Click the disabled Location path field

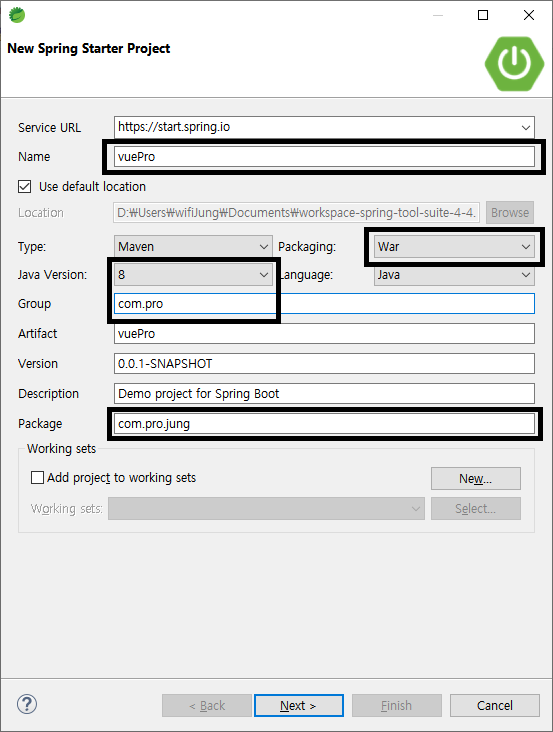(297, 213)
